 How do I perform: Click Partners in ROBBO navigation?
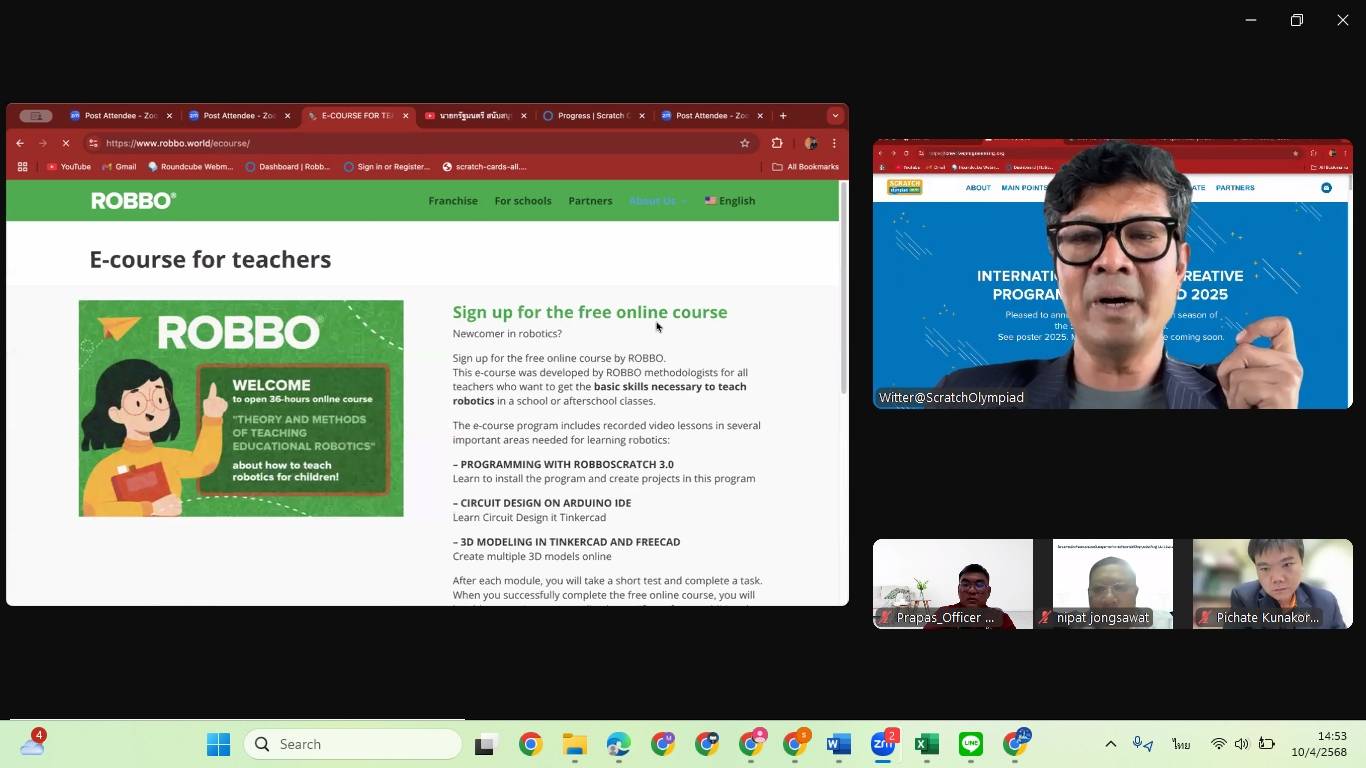point(590,201)
